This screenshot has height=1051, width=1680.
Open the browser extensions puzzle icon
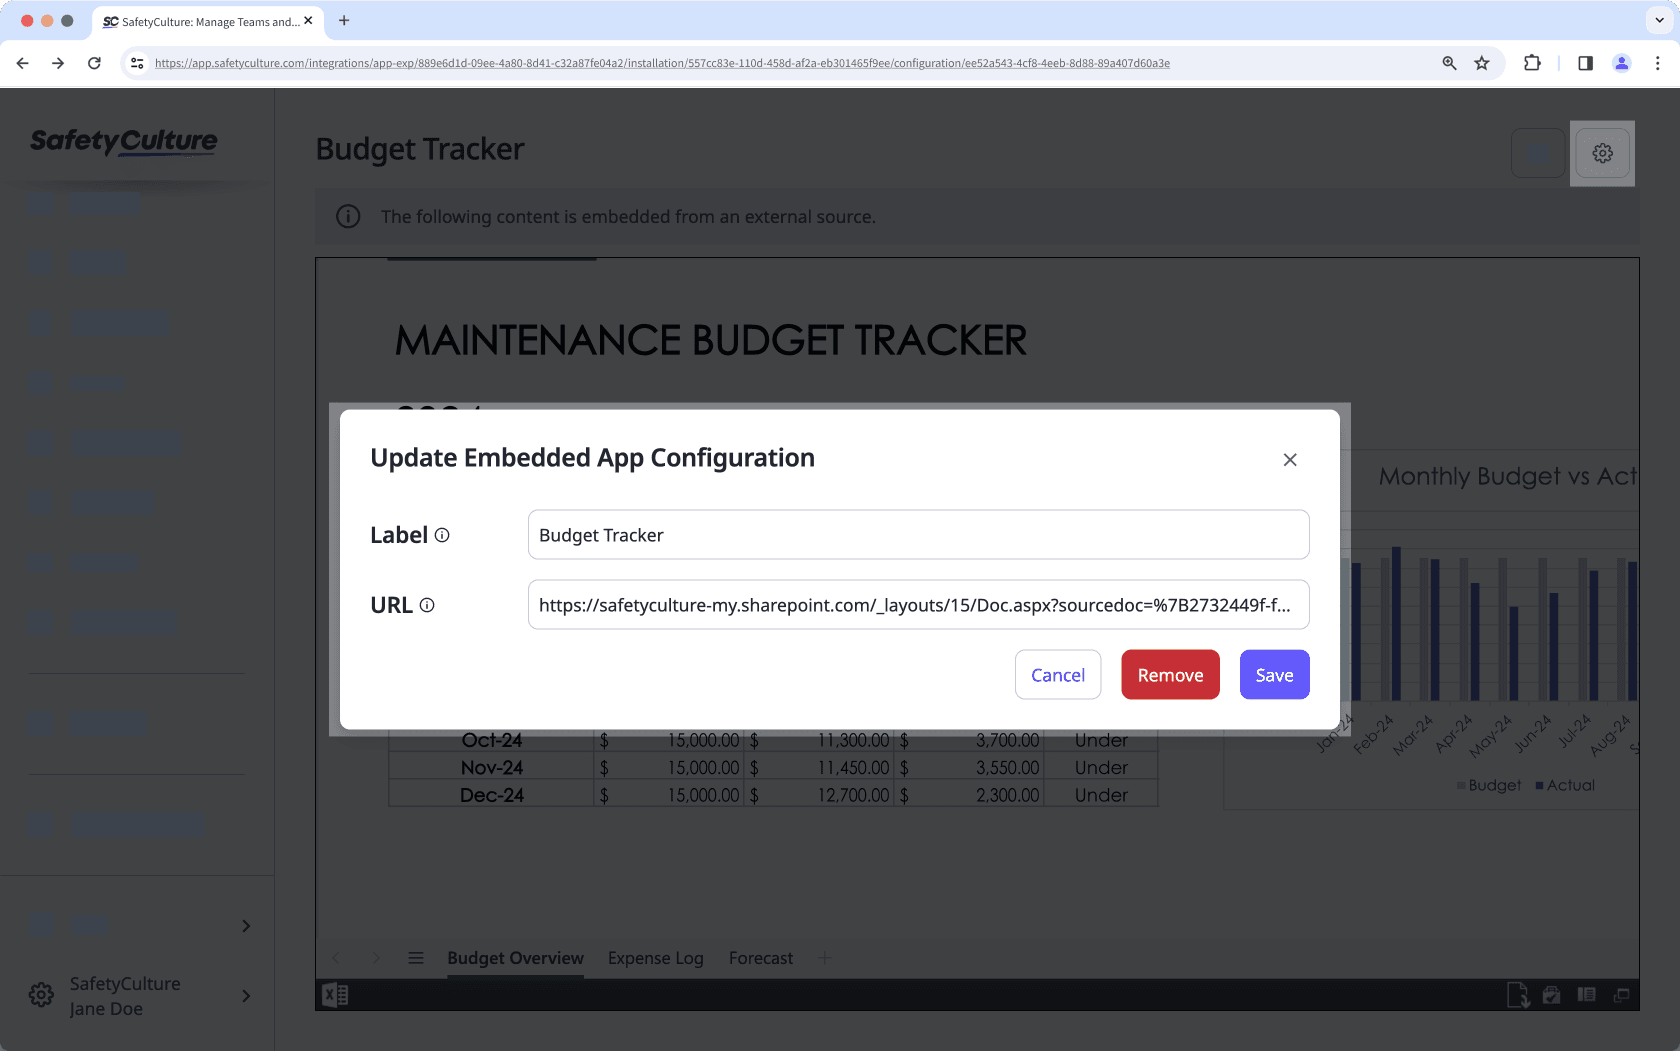point(1532,62)
